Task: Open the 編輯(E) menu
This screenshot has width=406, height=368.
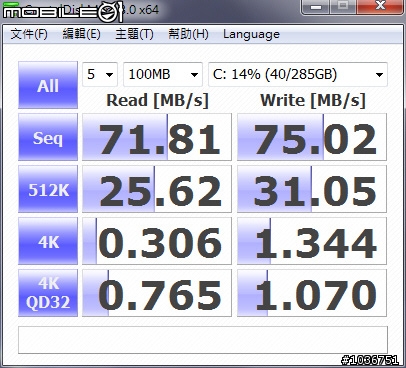Action: click(x=82, y=34)
